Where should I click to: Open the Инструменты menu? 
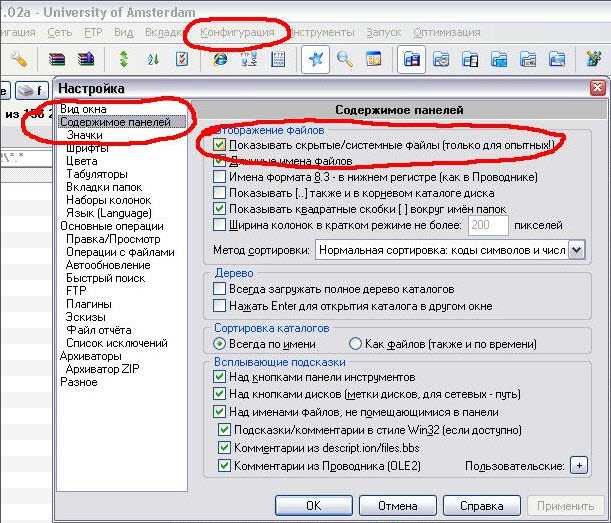click(x=318, y=32)
